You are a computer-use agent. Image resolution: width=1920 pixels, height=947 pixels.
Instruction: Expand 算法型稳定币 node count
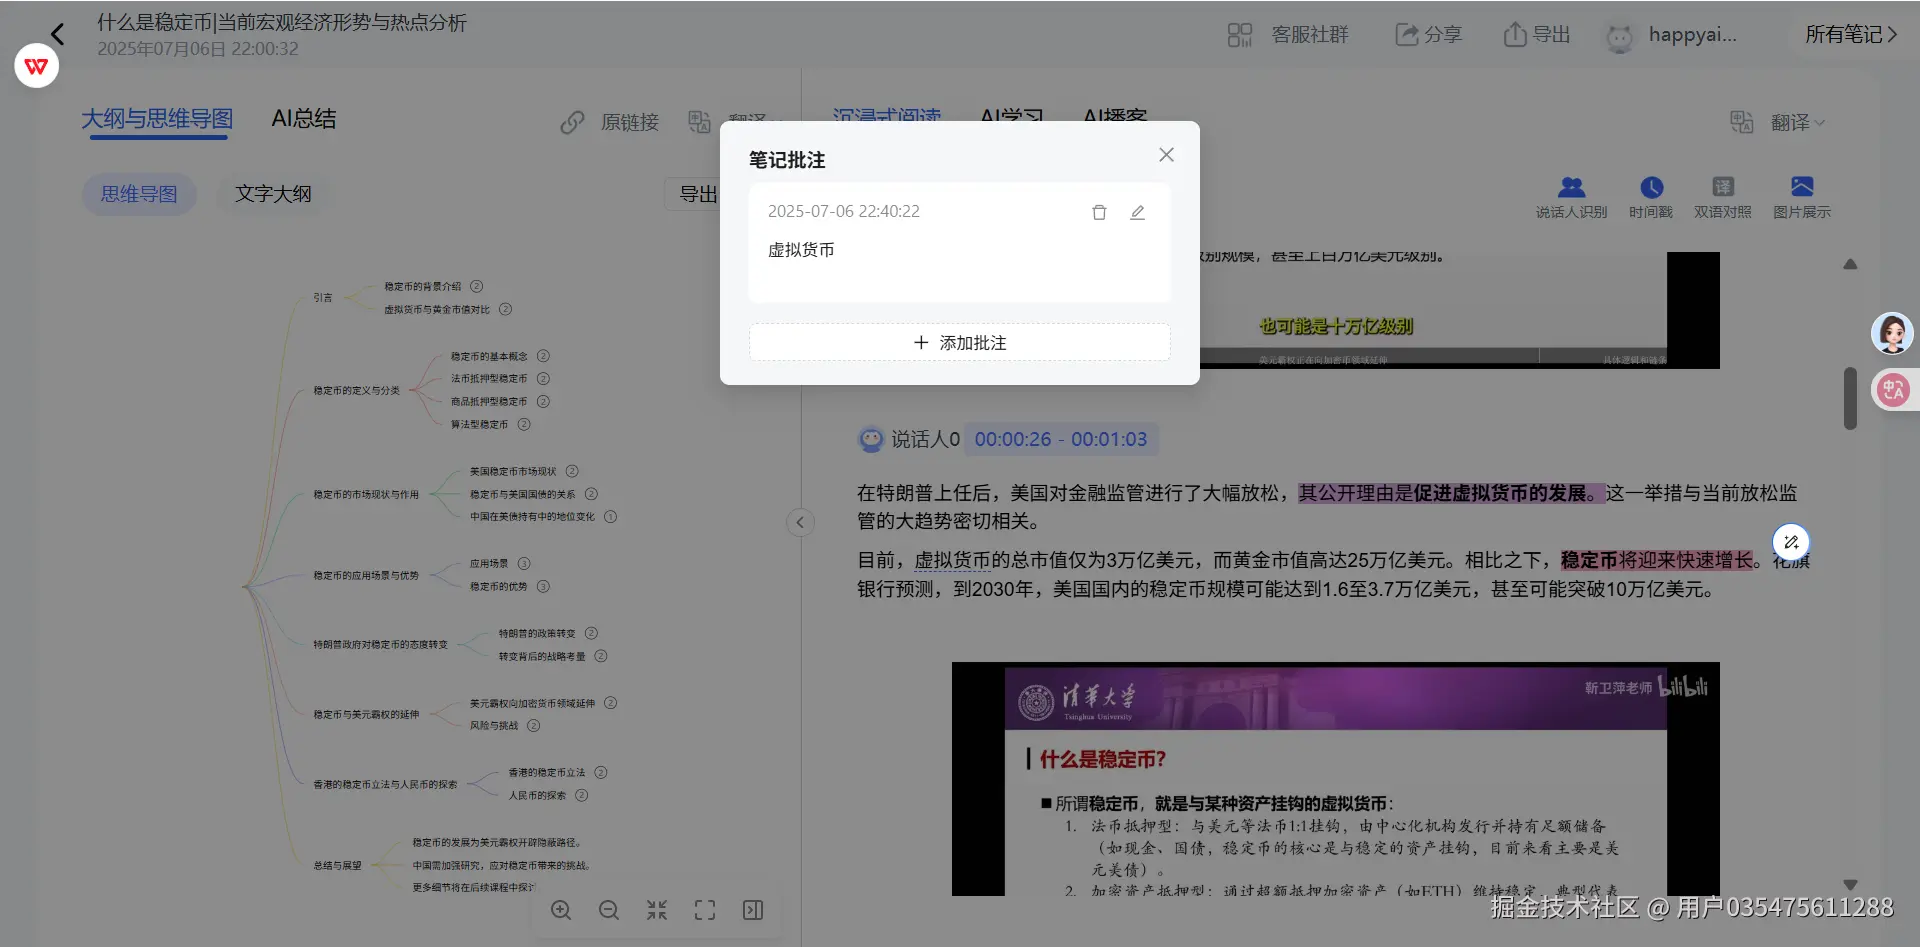click(524, 425)
